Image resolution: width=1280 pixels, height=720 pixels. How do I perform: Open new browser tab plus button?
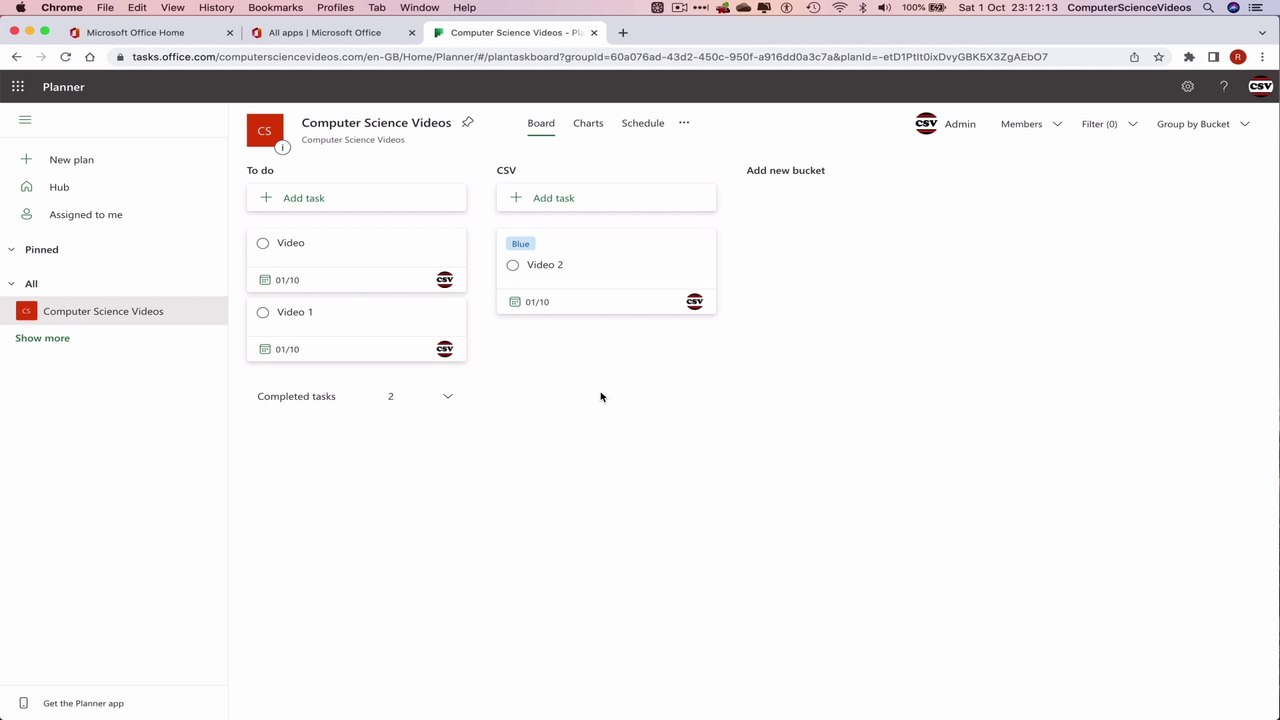[x=623, y=32]
